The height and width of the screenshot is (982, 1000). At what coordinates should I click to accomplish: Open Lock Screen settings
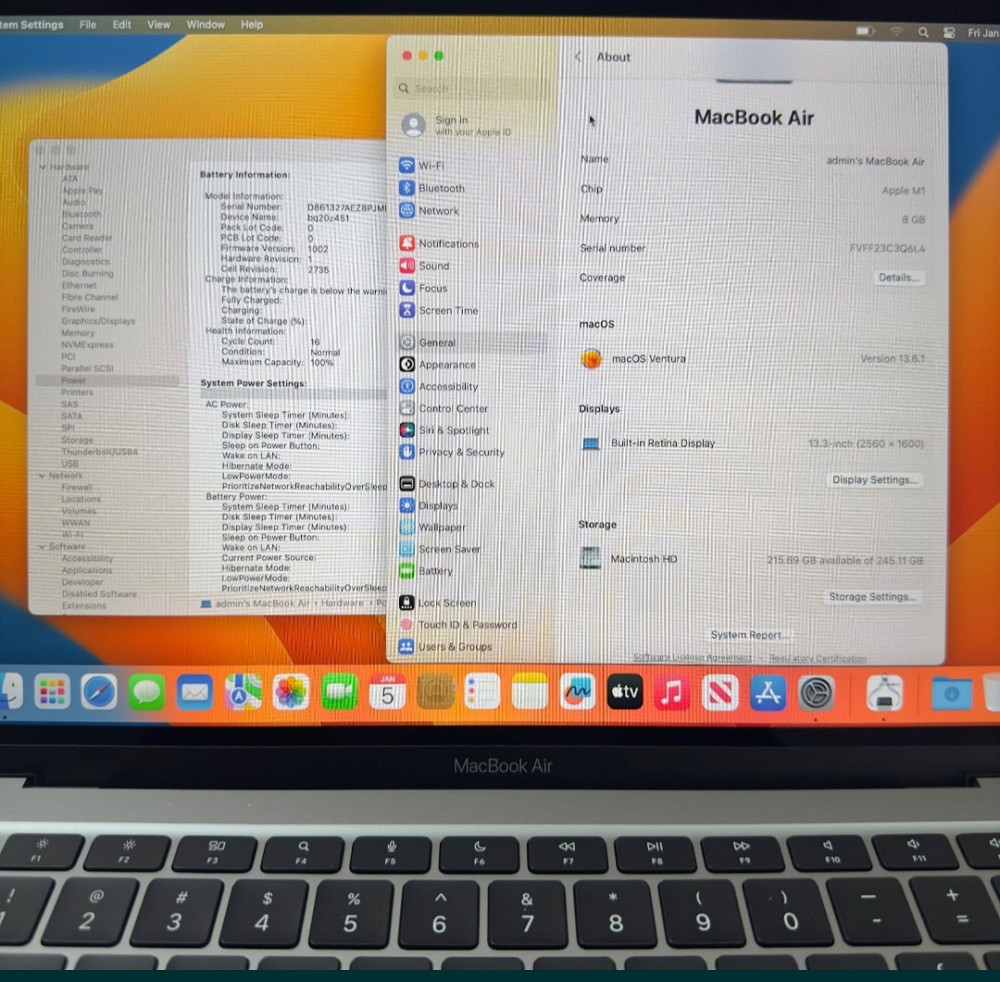click(446, 602)
